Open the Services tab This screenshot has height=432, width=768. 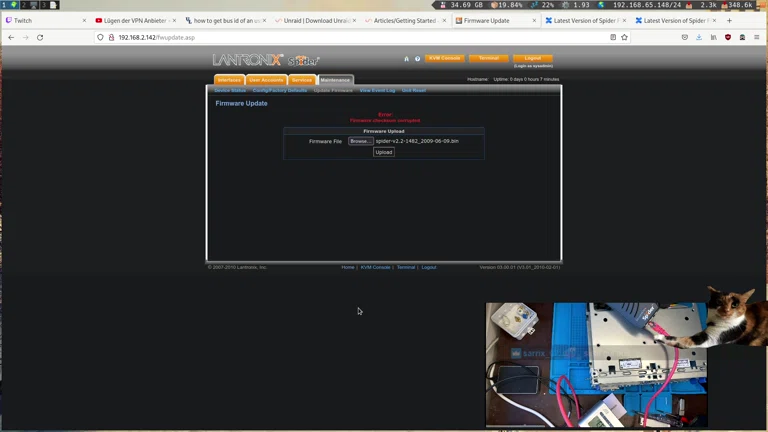coord(302,80)
